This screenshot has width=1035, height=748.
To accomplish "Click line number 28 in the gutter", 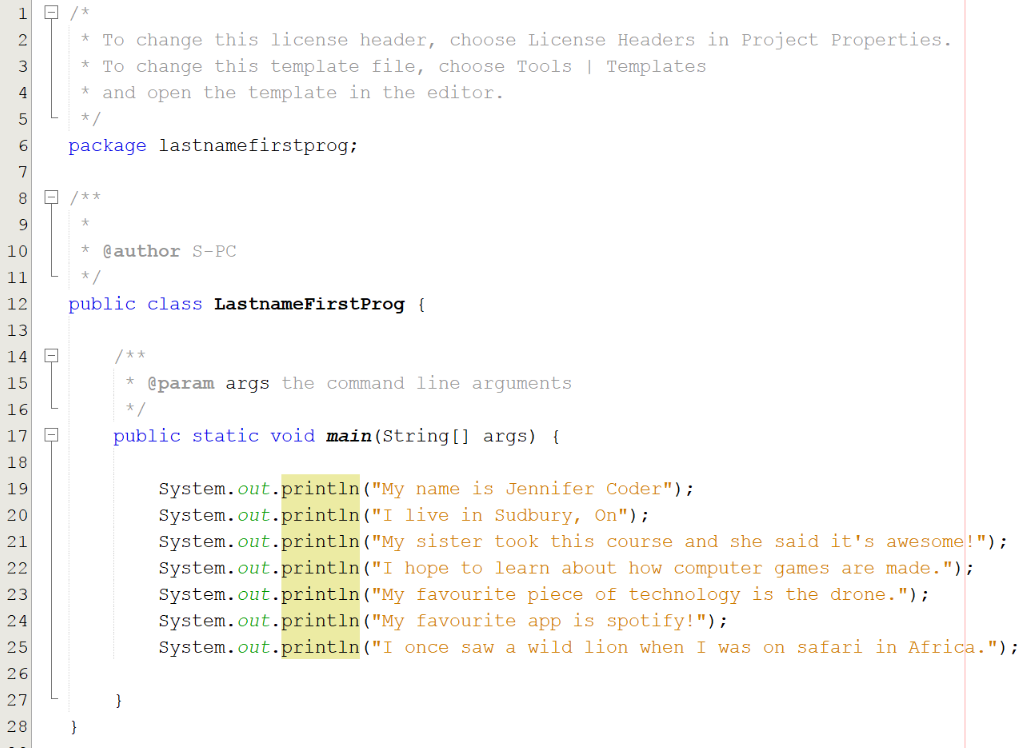I will coord(17,727).
